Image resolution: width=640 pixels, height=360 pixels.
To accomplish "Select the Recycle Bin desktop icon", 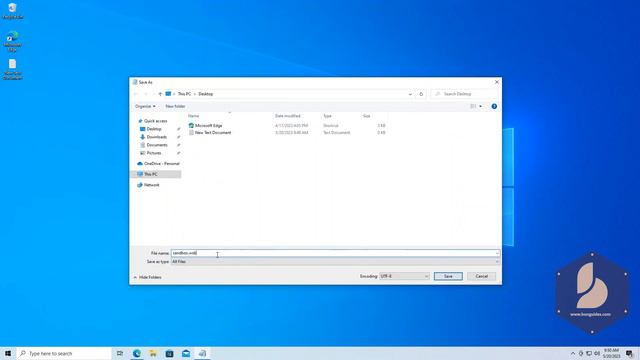I will pyautogui.click(x=12, y=11).
